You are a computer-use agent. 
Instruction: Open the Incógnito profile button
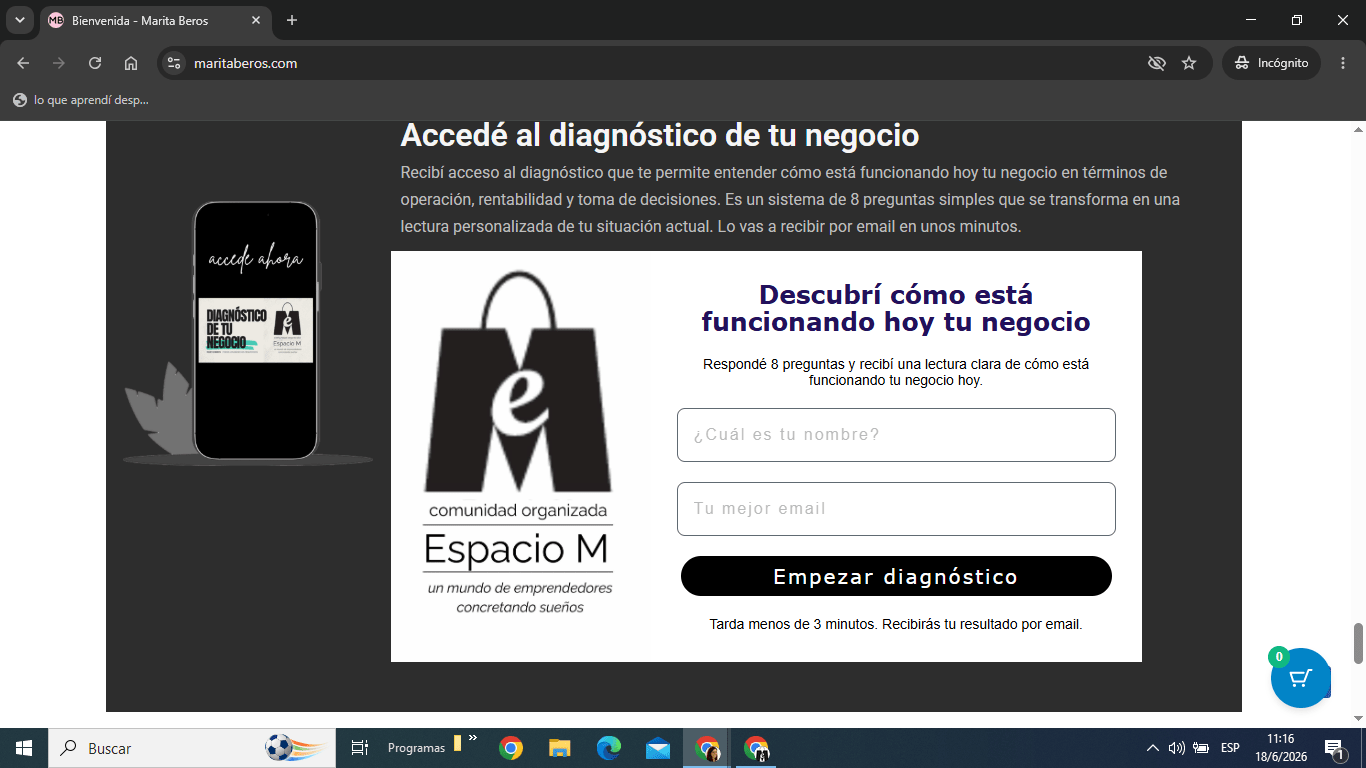[x=1271, y=63]
